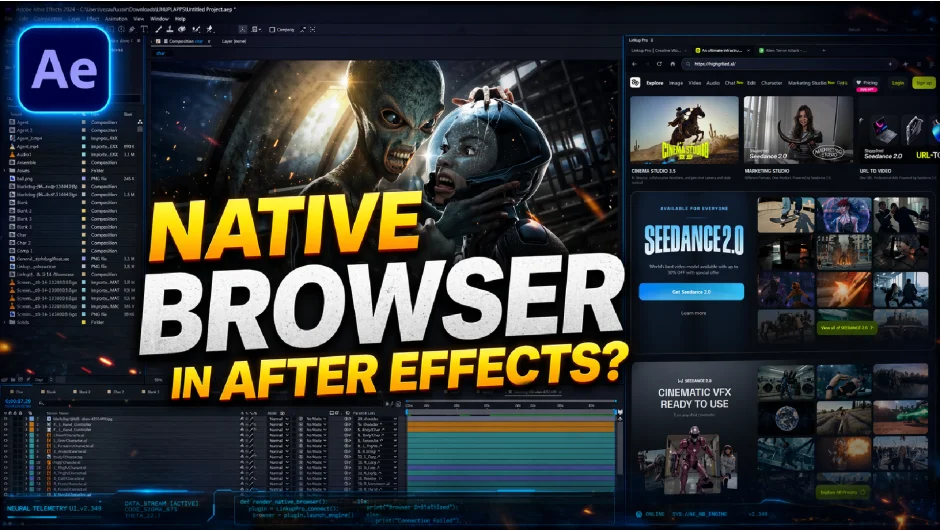Screen dimensions: 940x530
Task: Click the char breadcrumb in composition viewer
Action: (x=161, y=53)
